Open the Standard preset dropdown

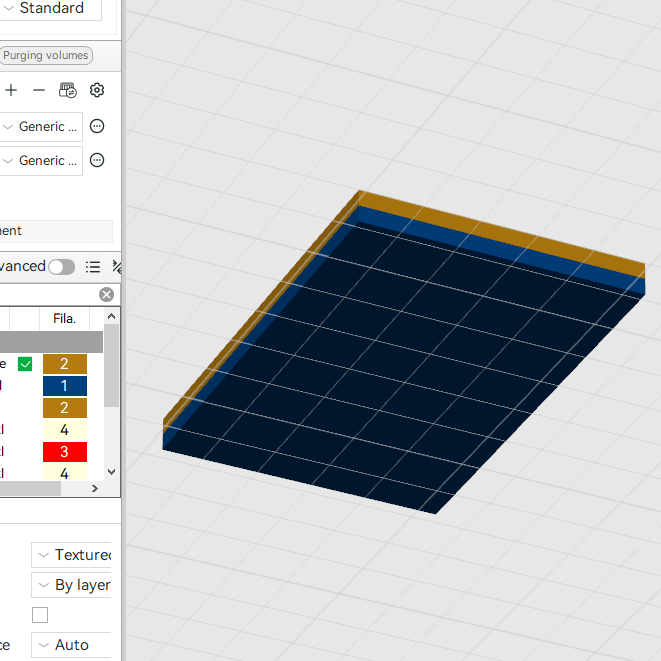(x=51, y=8)
